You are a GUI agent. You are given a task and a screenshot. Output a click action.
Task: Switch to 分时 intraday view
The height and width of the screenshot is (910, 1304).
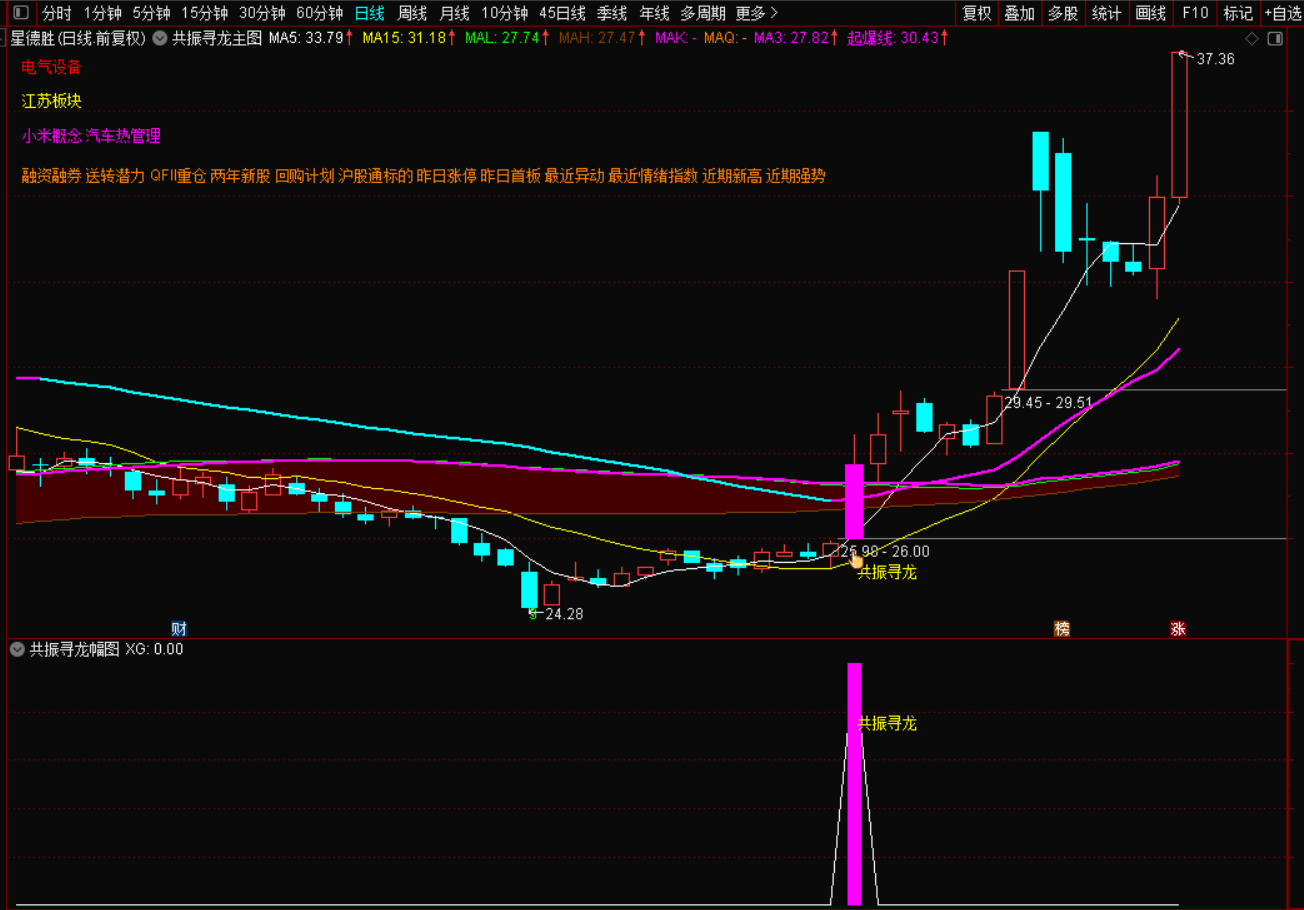[x=57, y=13]
